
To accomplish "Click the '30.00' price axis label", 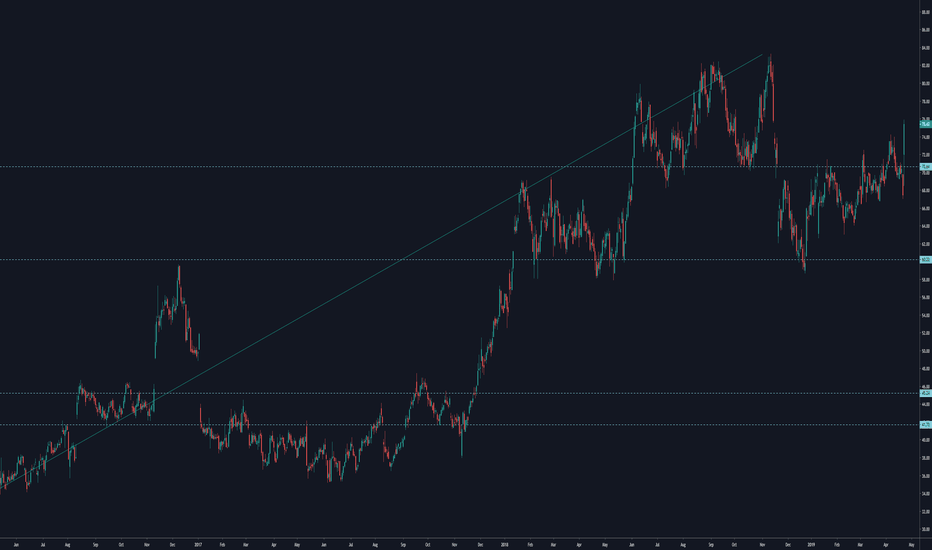I will 925,529.
